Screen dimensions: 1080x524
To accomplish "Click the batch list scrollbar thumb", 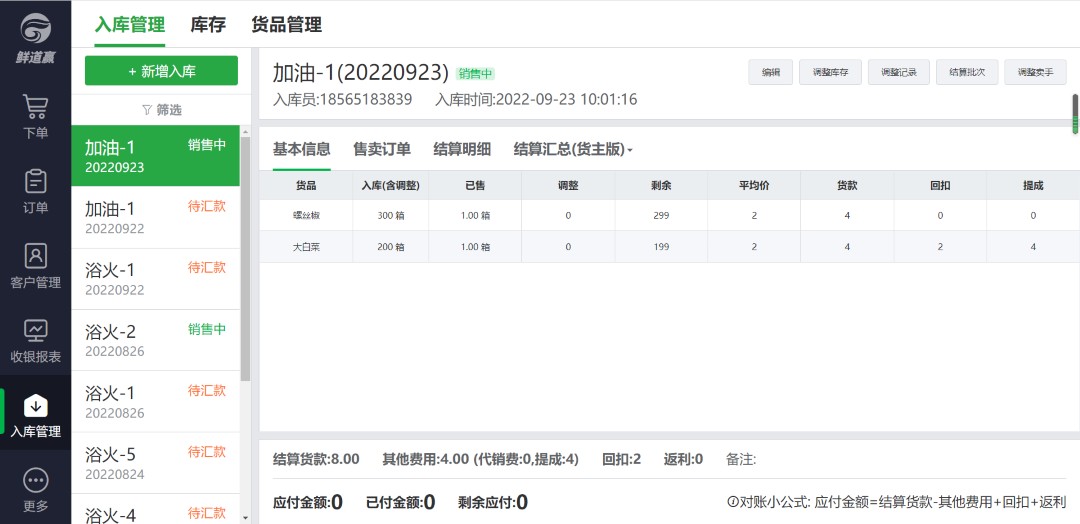I will (245, 258).
